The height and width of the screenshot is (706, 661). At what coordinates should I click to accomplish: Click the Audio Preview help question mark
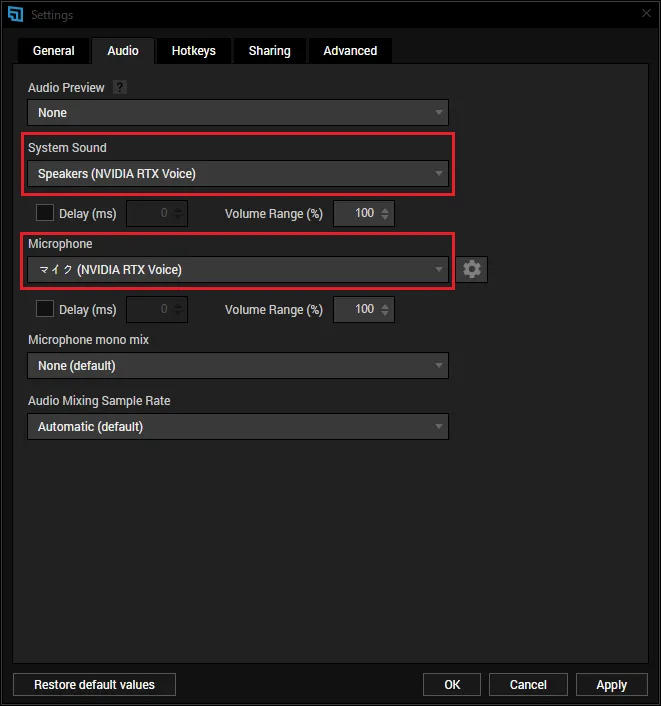click(119, 87)
